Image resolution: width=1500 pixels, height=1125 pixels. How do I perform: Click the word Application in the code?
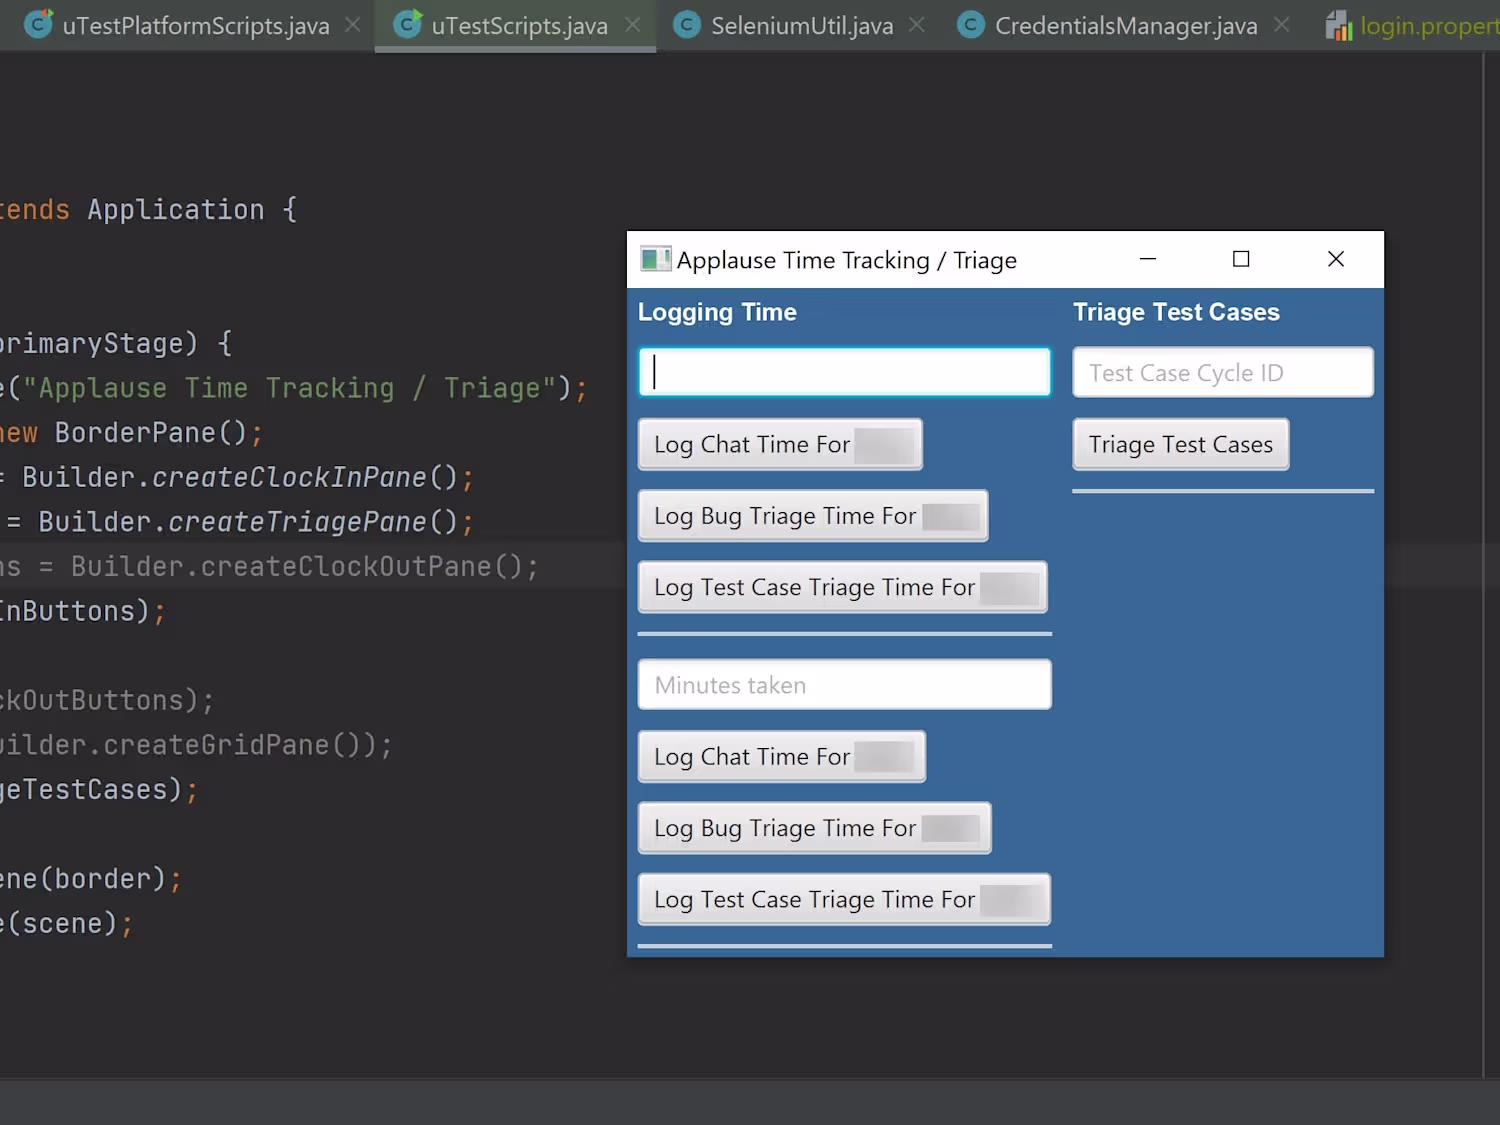point(176,210)
